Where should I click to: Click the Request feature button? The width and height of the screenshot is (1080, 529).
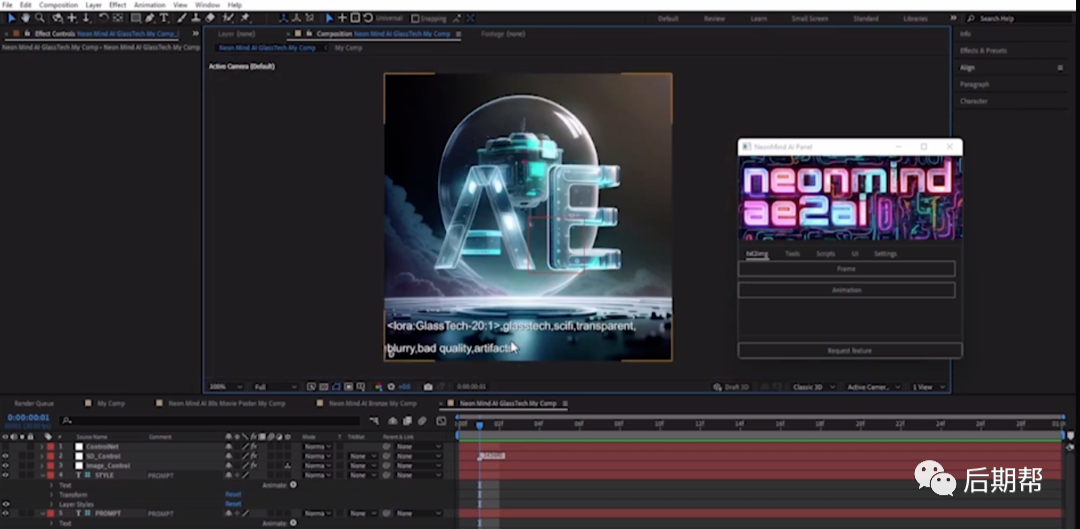pyautogui.click(x=850, y=351)
